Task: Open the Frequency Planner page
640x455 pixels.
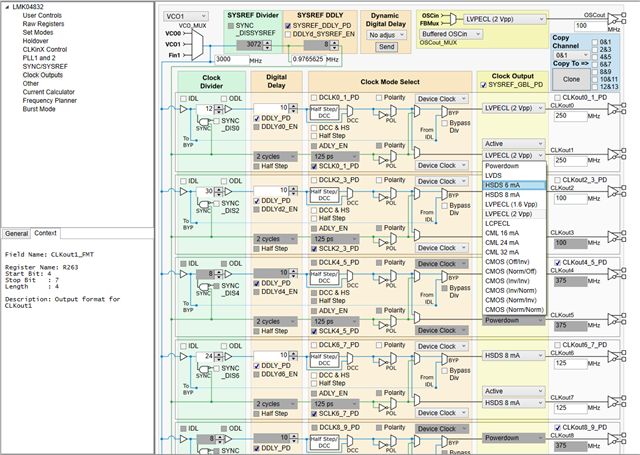Action: [x=49, y=100]
